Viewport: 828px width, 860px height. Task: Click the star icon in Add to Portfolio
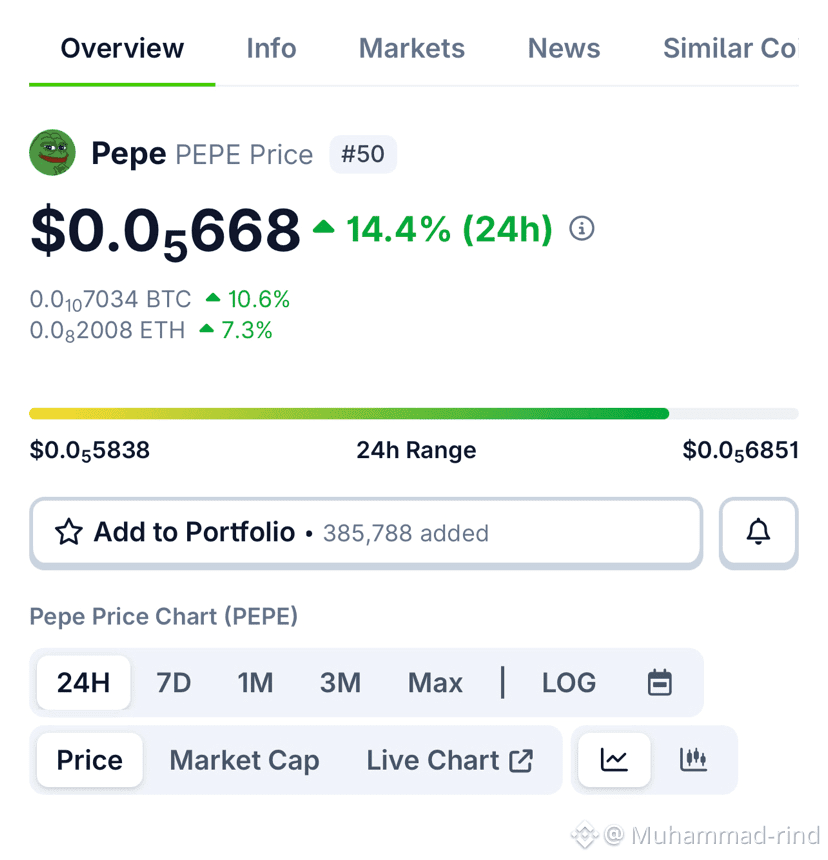pyautogui.click(x=68, y=532)
